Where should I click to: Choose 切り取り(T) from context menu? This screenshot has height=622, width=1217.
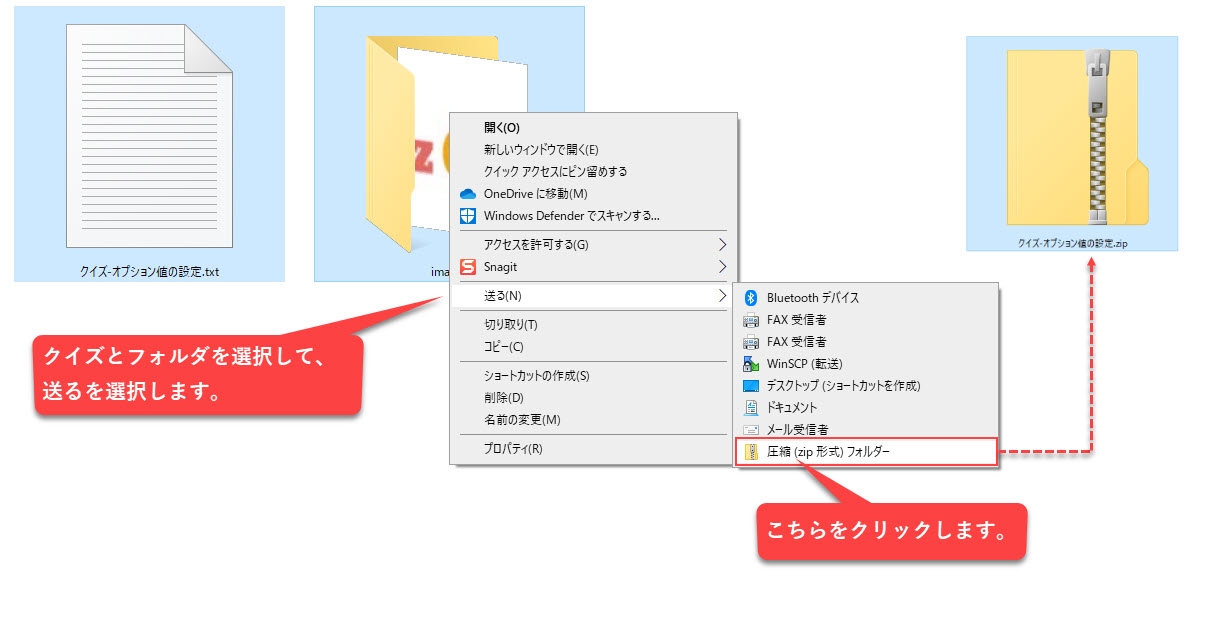(594, 324)
